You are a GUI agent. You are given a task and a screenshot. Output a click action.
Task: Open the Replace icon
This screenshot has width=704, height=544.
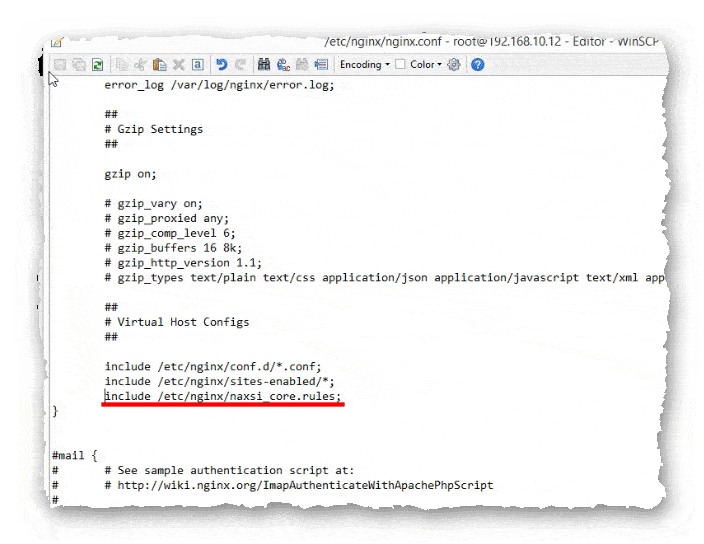tap(283, 65)
